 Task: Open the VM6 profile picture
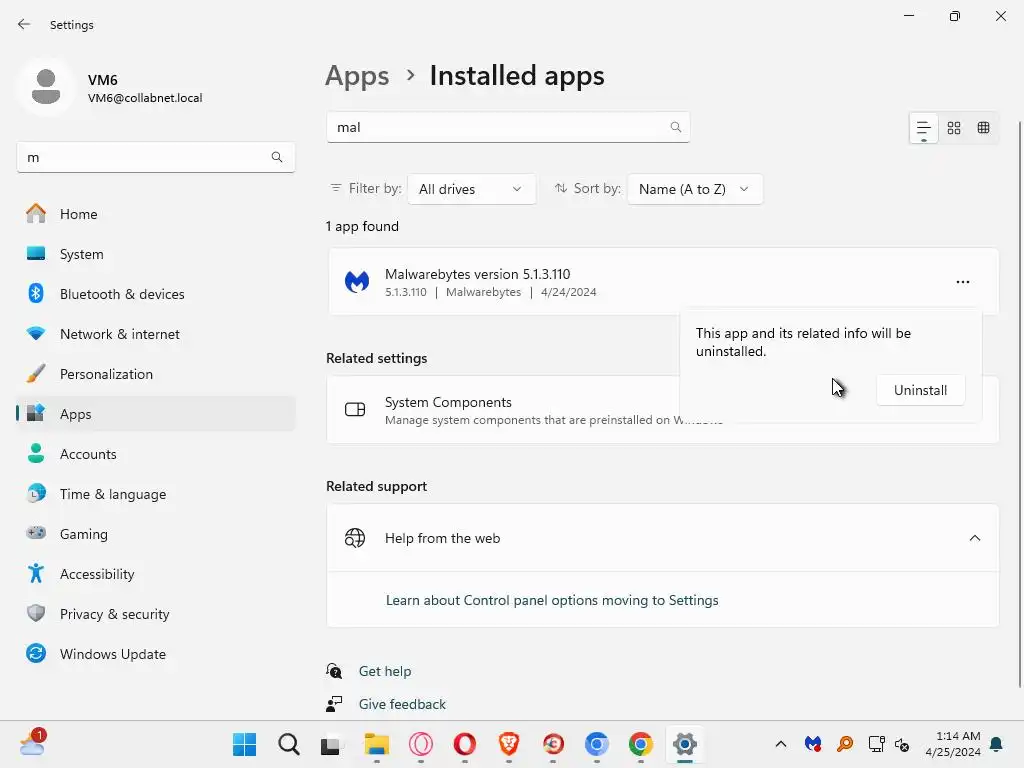[46, 88]
